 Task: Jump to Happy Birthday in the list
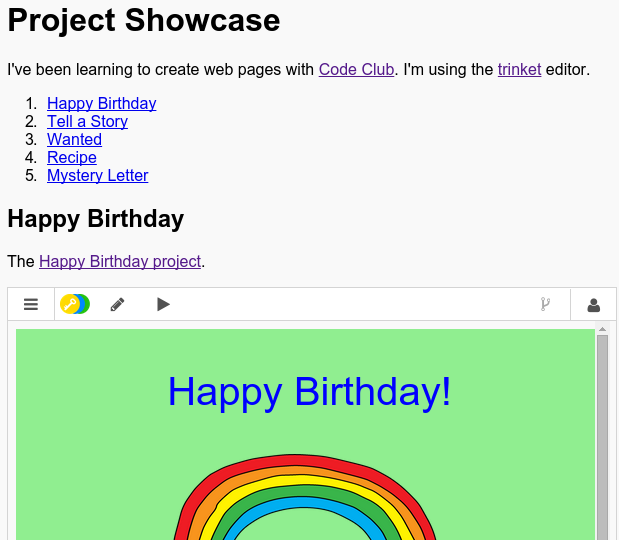101,103
